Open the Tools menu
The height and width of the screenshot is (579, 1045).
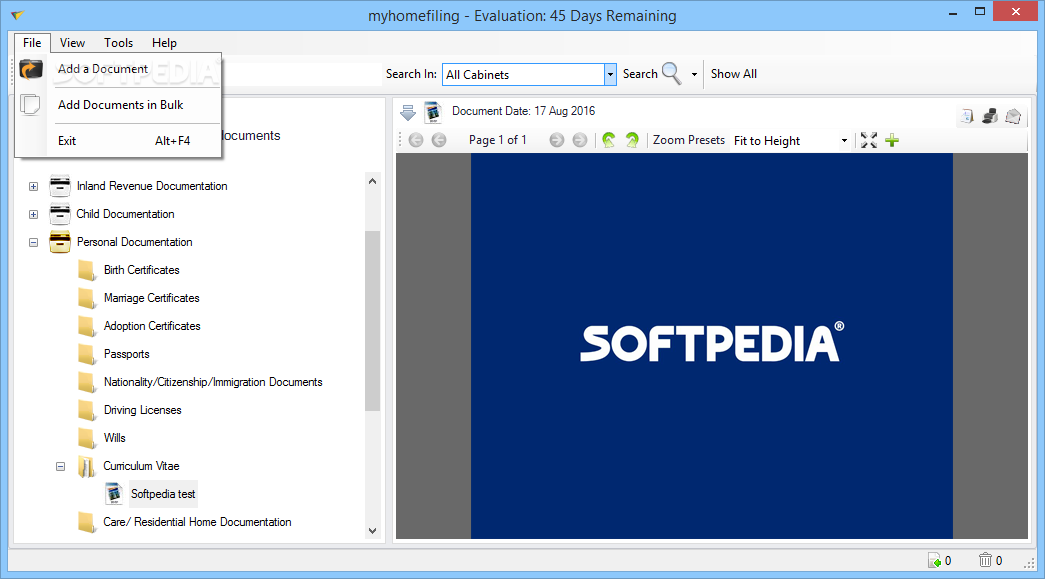click(118, 43)
